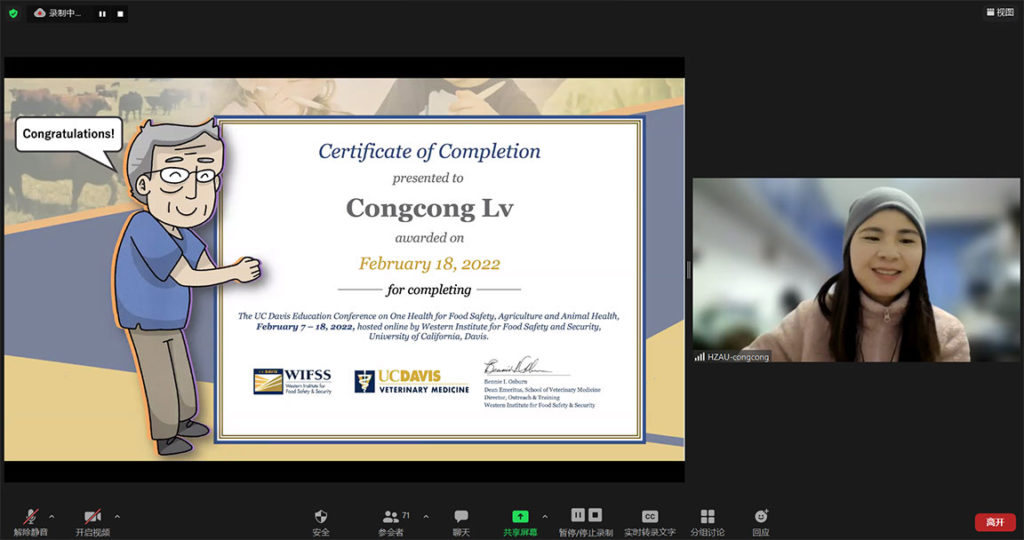Expand share screen options arrow

545,516
